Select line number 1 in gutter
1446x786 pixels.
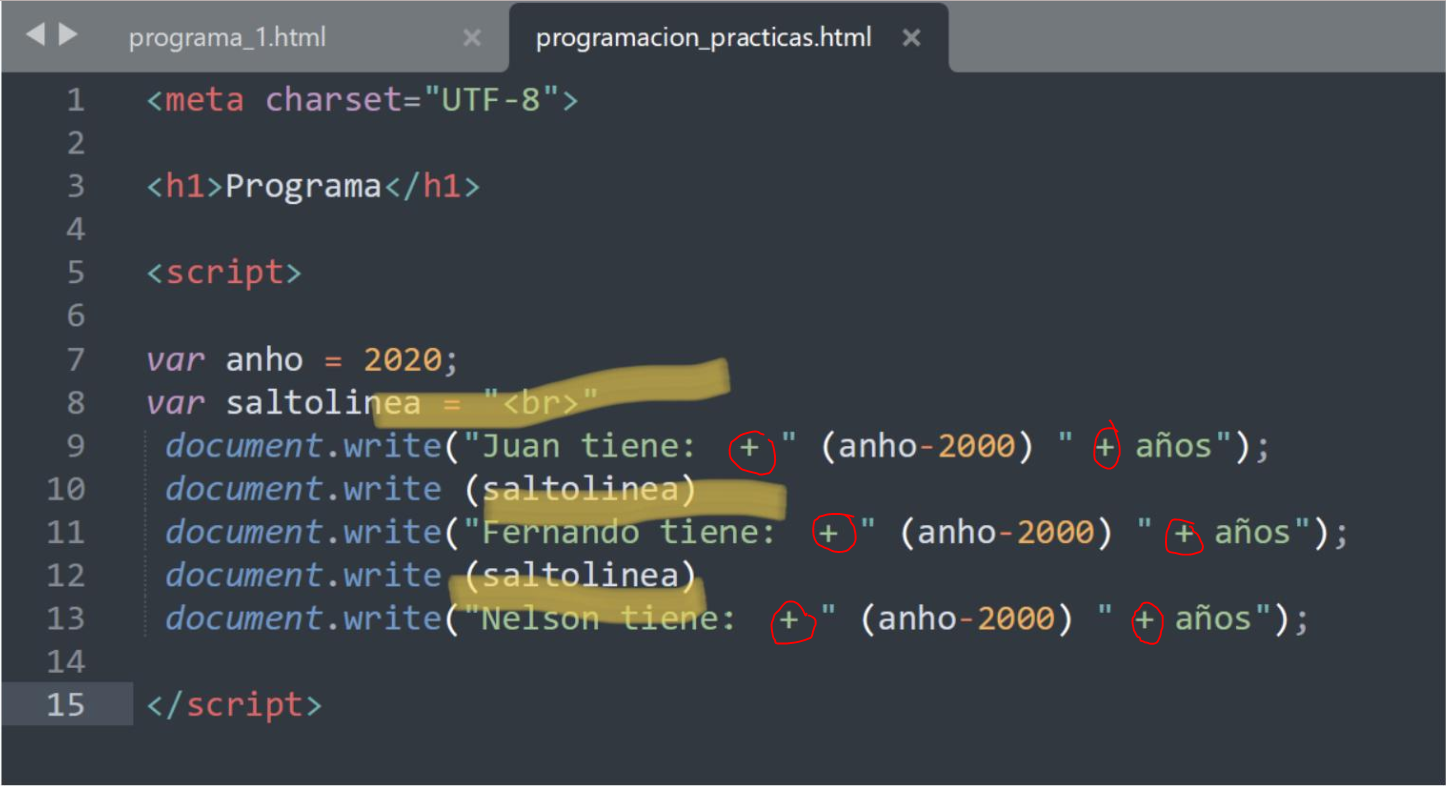click(x=76, y=100)
